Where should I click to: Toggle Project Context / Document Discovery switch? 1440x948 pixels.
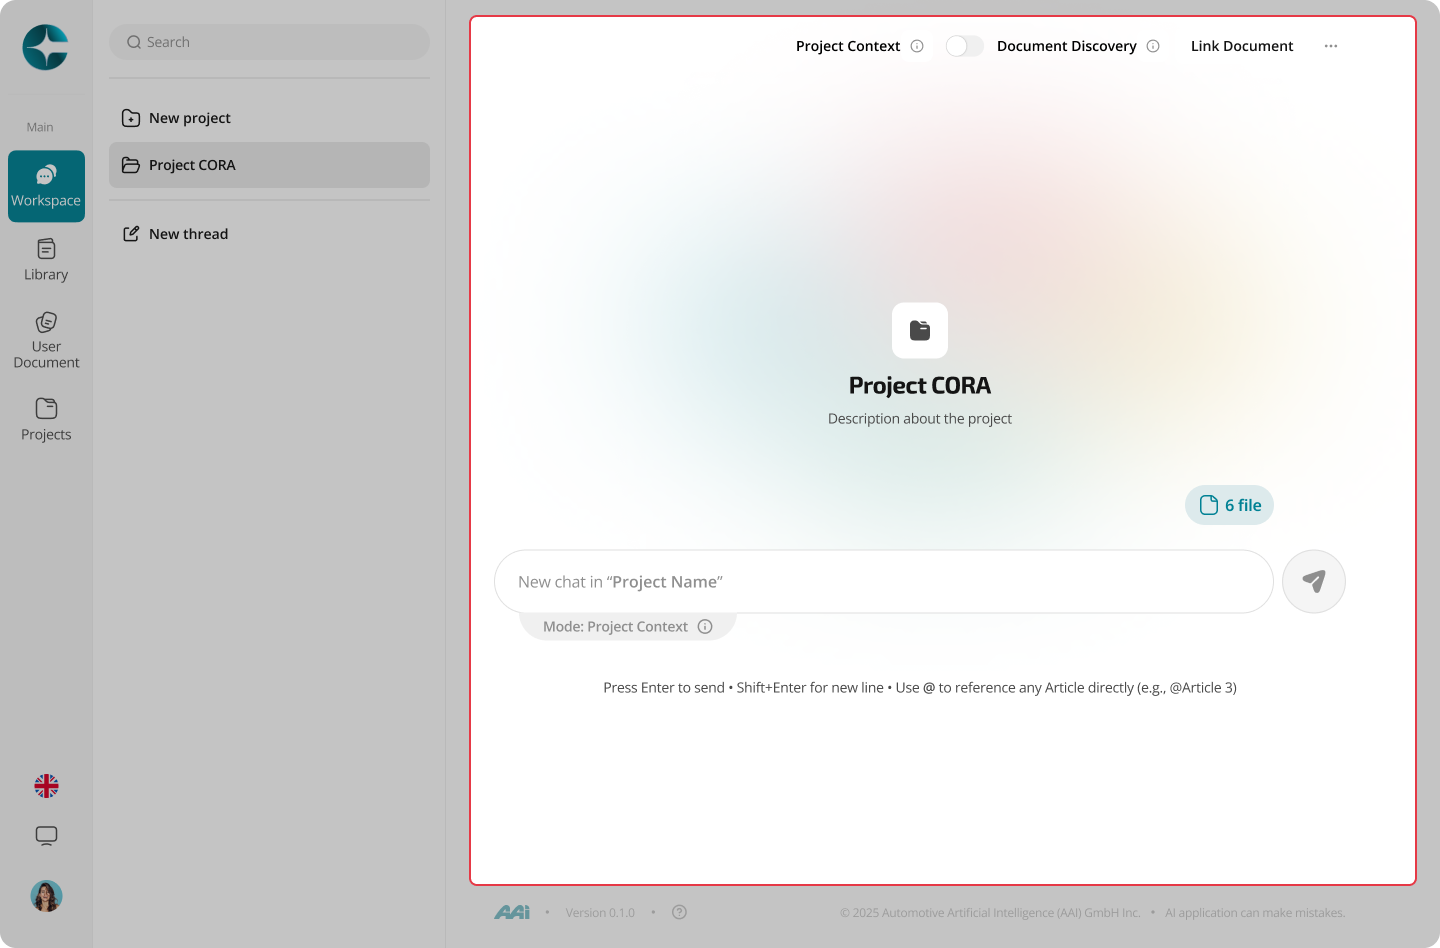pos(964,46)
